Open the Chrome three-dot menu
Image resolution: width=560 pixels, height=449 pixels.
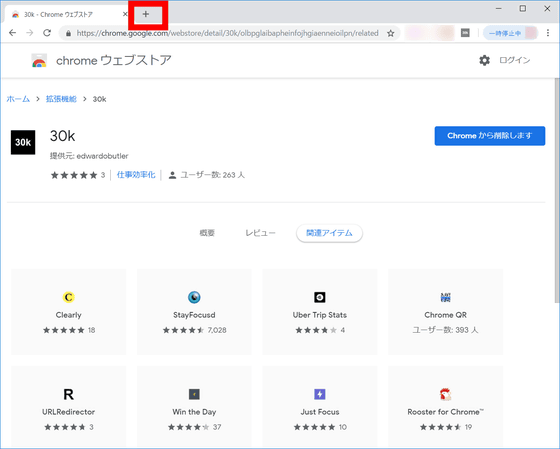[548, 33]
